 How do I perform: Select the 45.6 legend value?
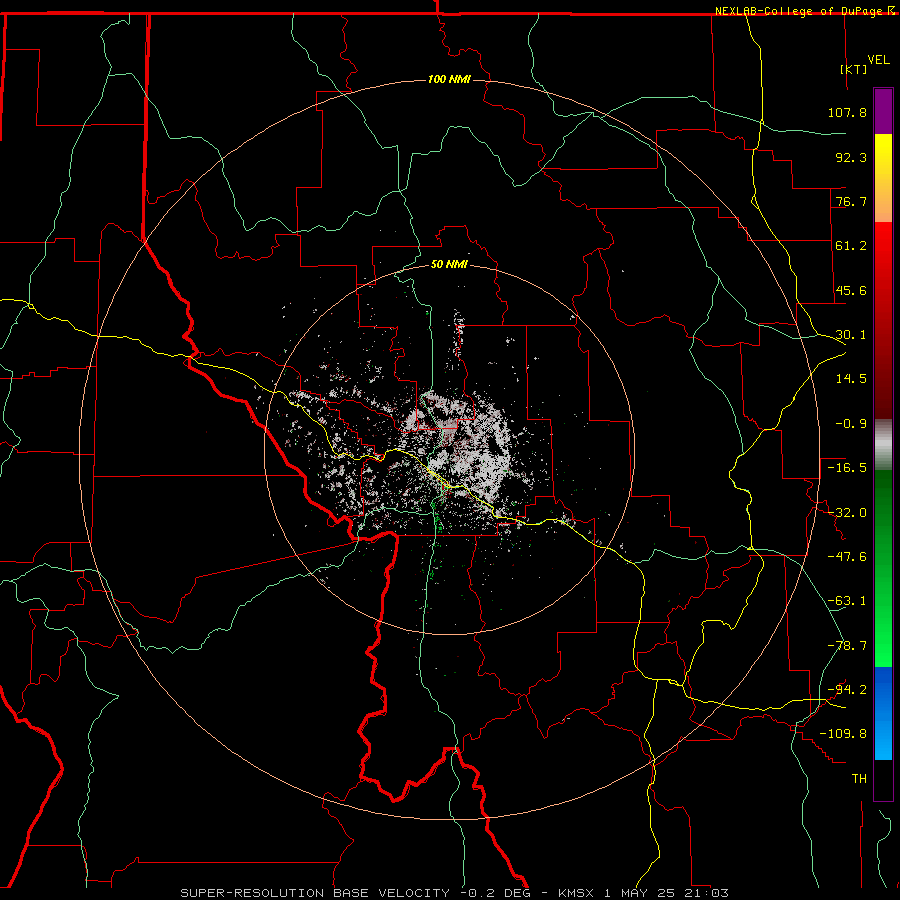click(851, 290)
